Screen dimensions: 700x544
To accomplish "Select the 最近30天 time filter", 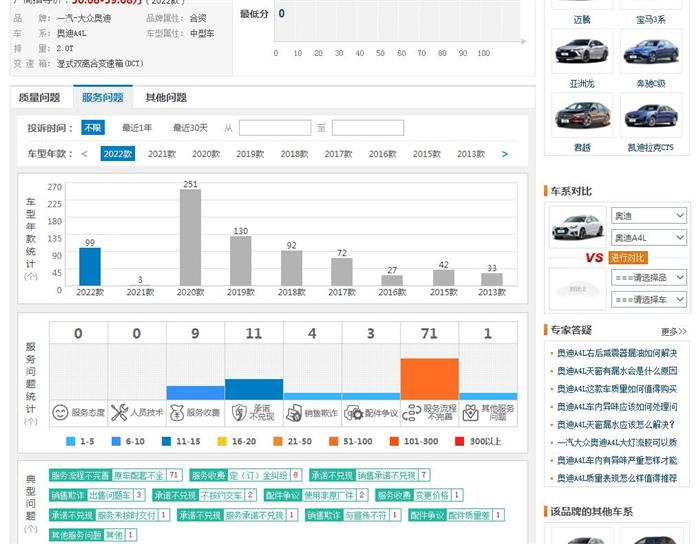I will pos(190,128).
